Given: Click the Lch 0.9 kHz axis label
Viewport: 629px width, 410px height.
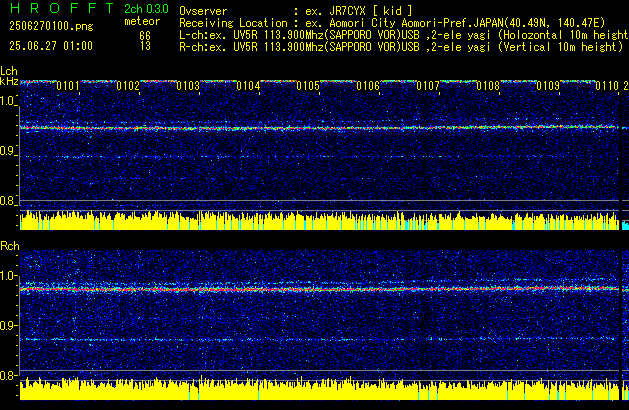Looking at the screenshot, I should [8, 151].
